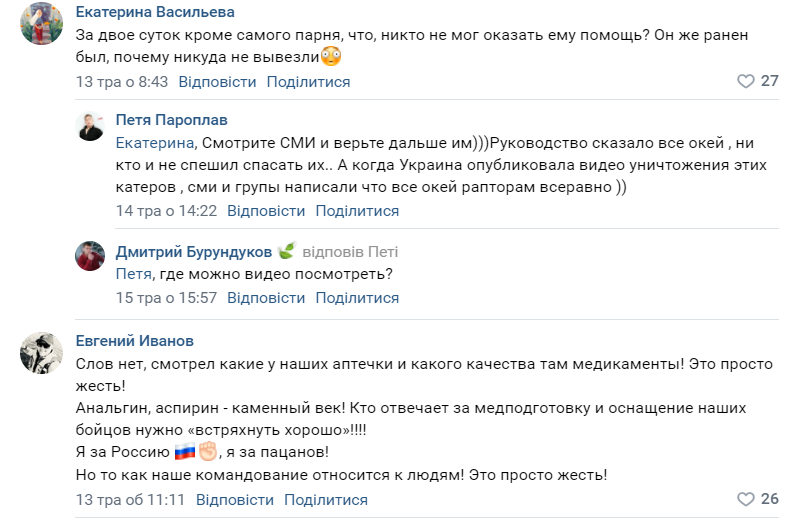Click Відповісти under Петя Пароплав's comment
The width and height of the screenshot is (803, 523).
click(x=266, y=211)
